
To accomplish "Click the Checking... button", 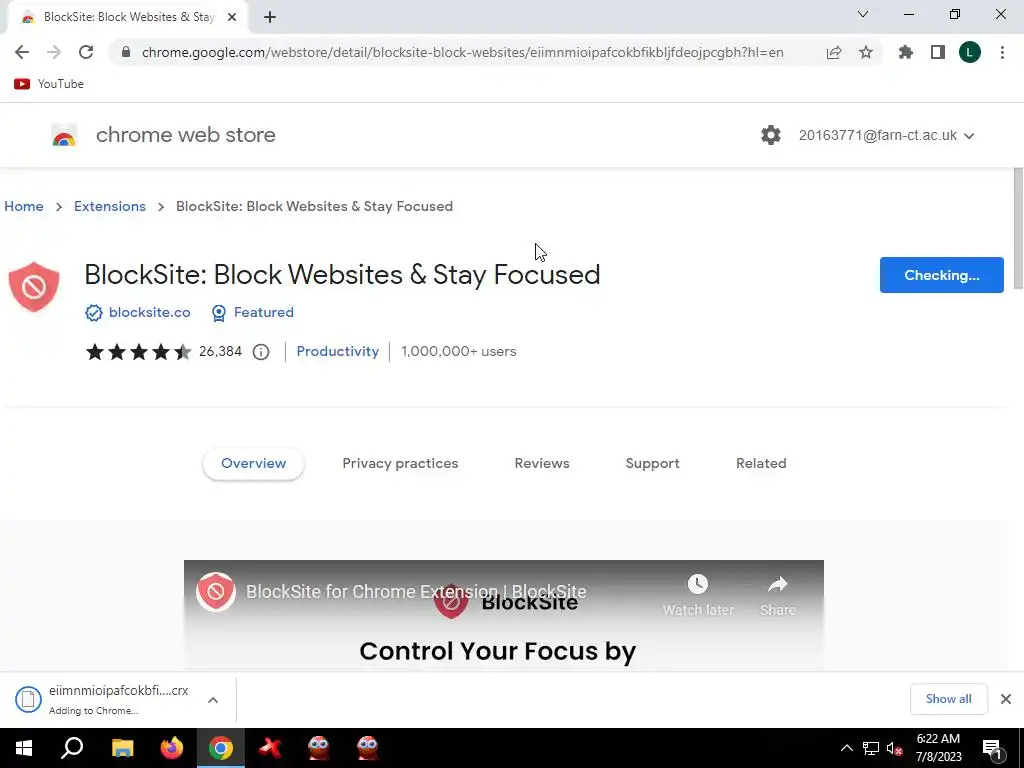I will click(x=941, y=275).
